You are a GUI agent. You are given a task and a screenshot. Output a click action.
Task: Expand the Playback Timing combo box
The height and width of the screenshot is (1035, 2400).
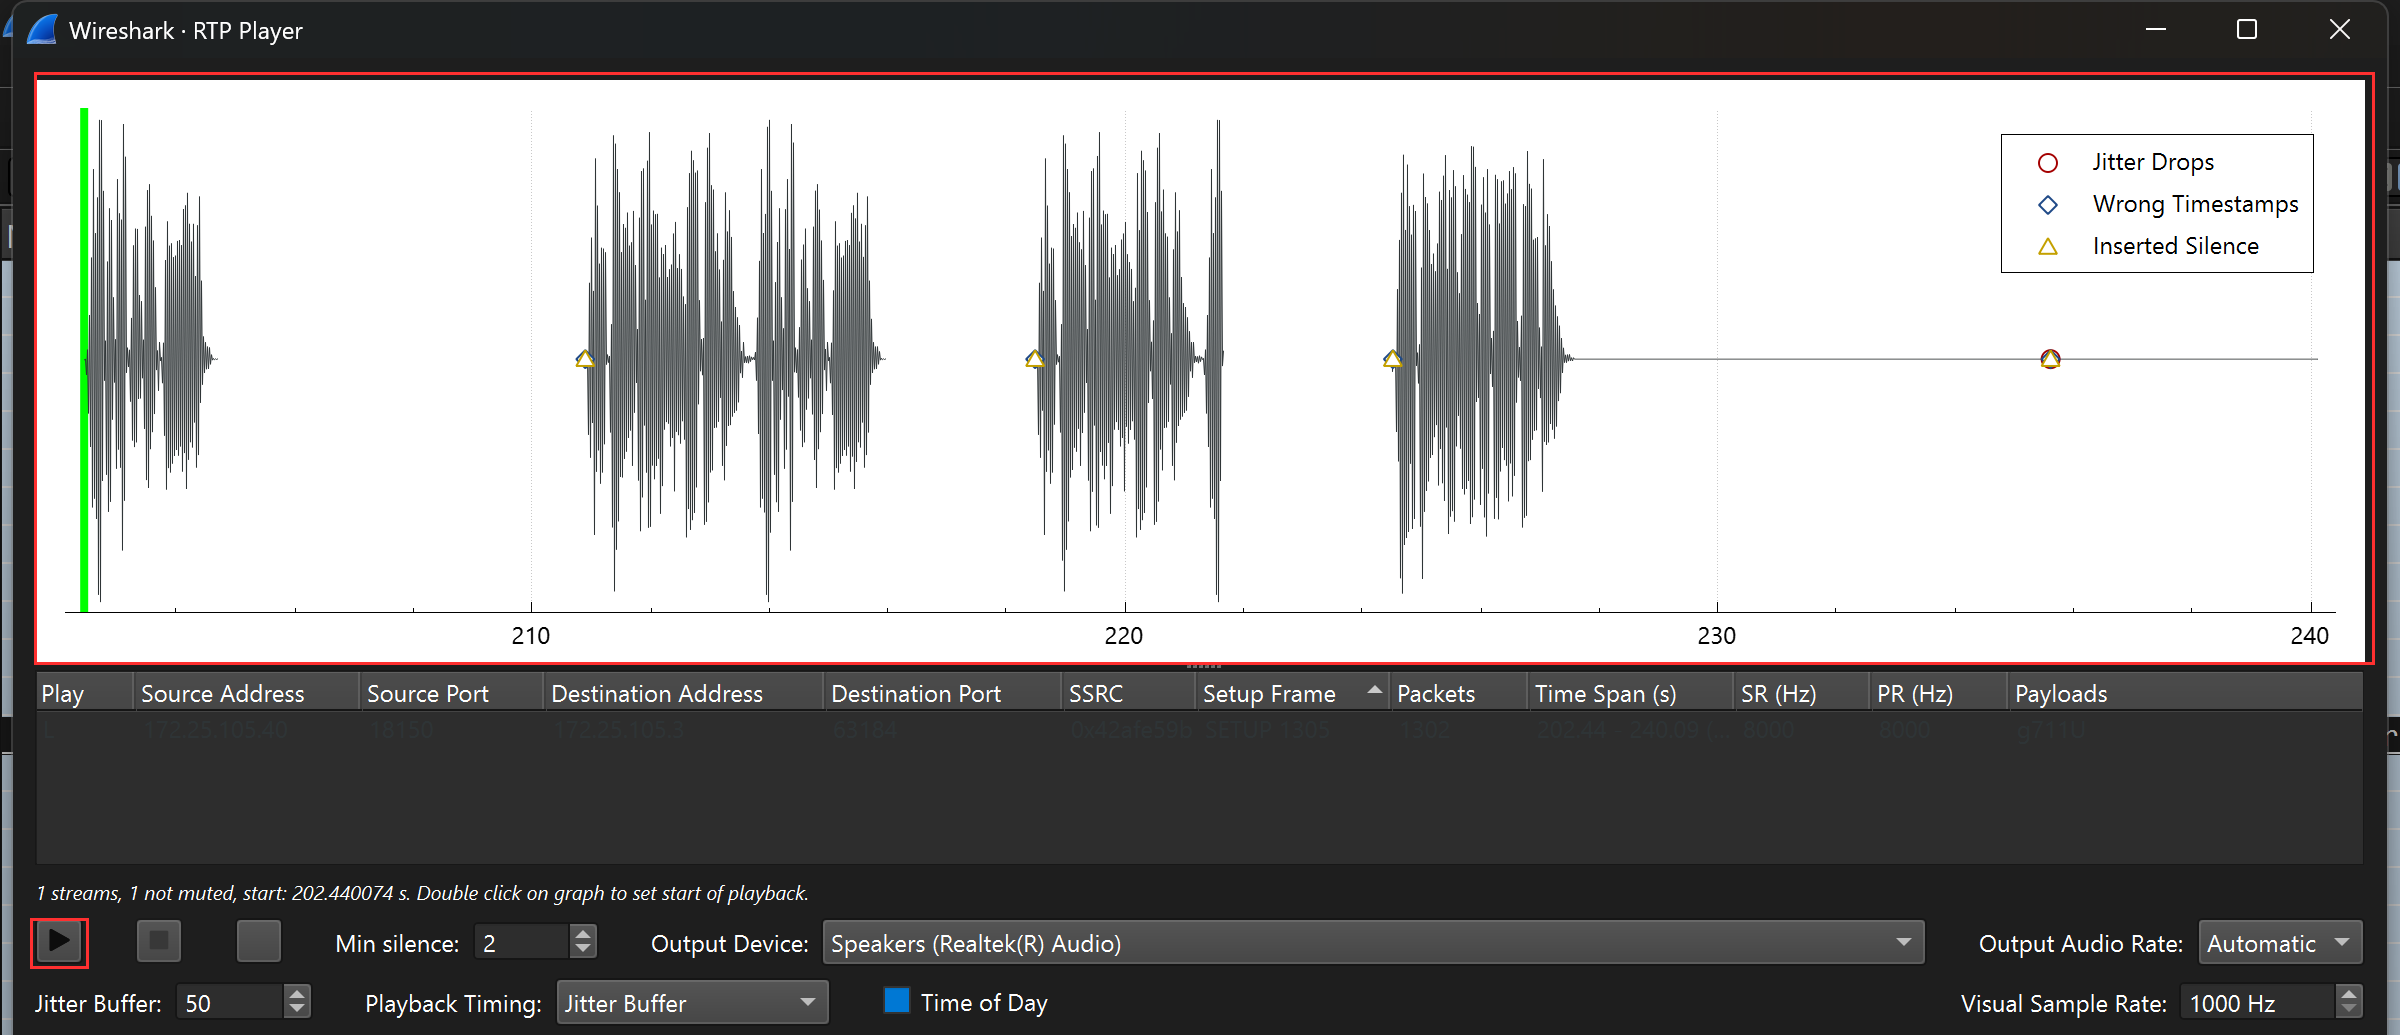pyautogui.click(x=692, y=1002)
